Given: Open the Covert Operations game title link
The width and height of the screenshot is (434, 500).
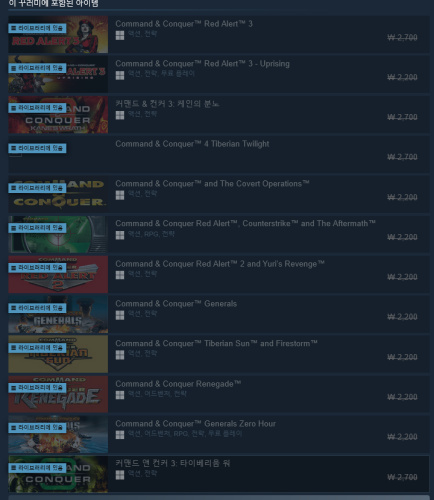Looking at the screenshot, I should click(x=212, y=184).
